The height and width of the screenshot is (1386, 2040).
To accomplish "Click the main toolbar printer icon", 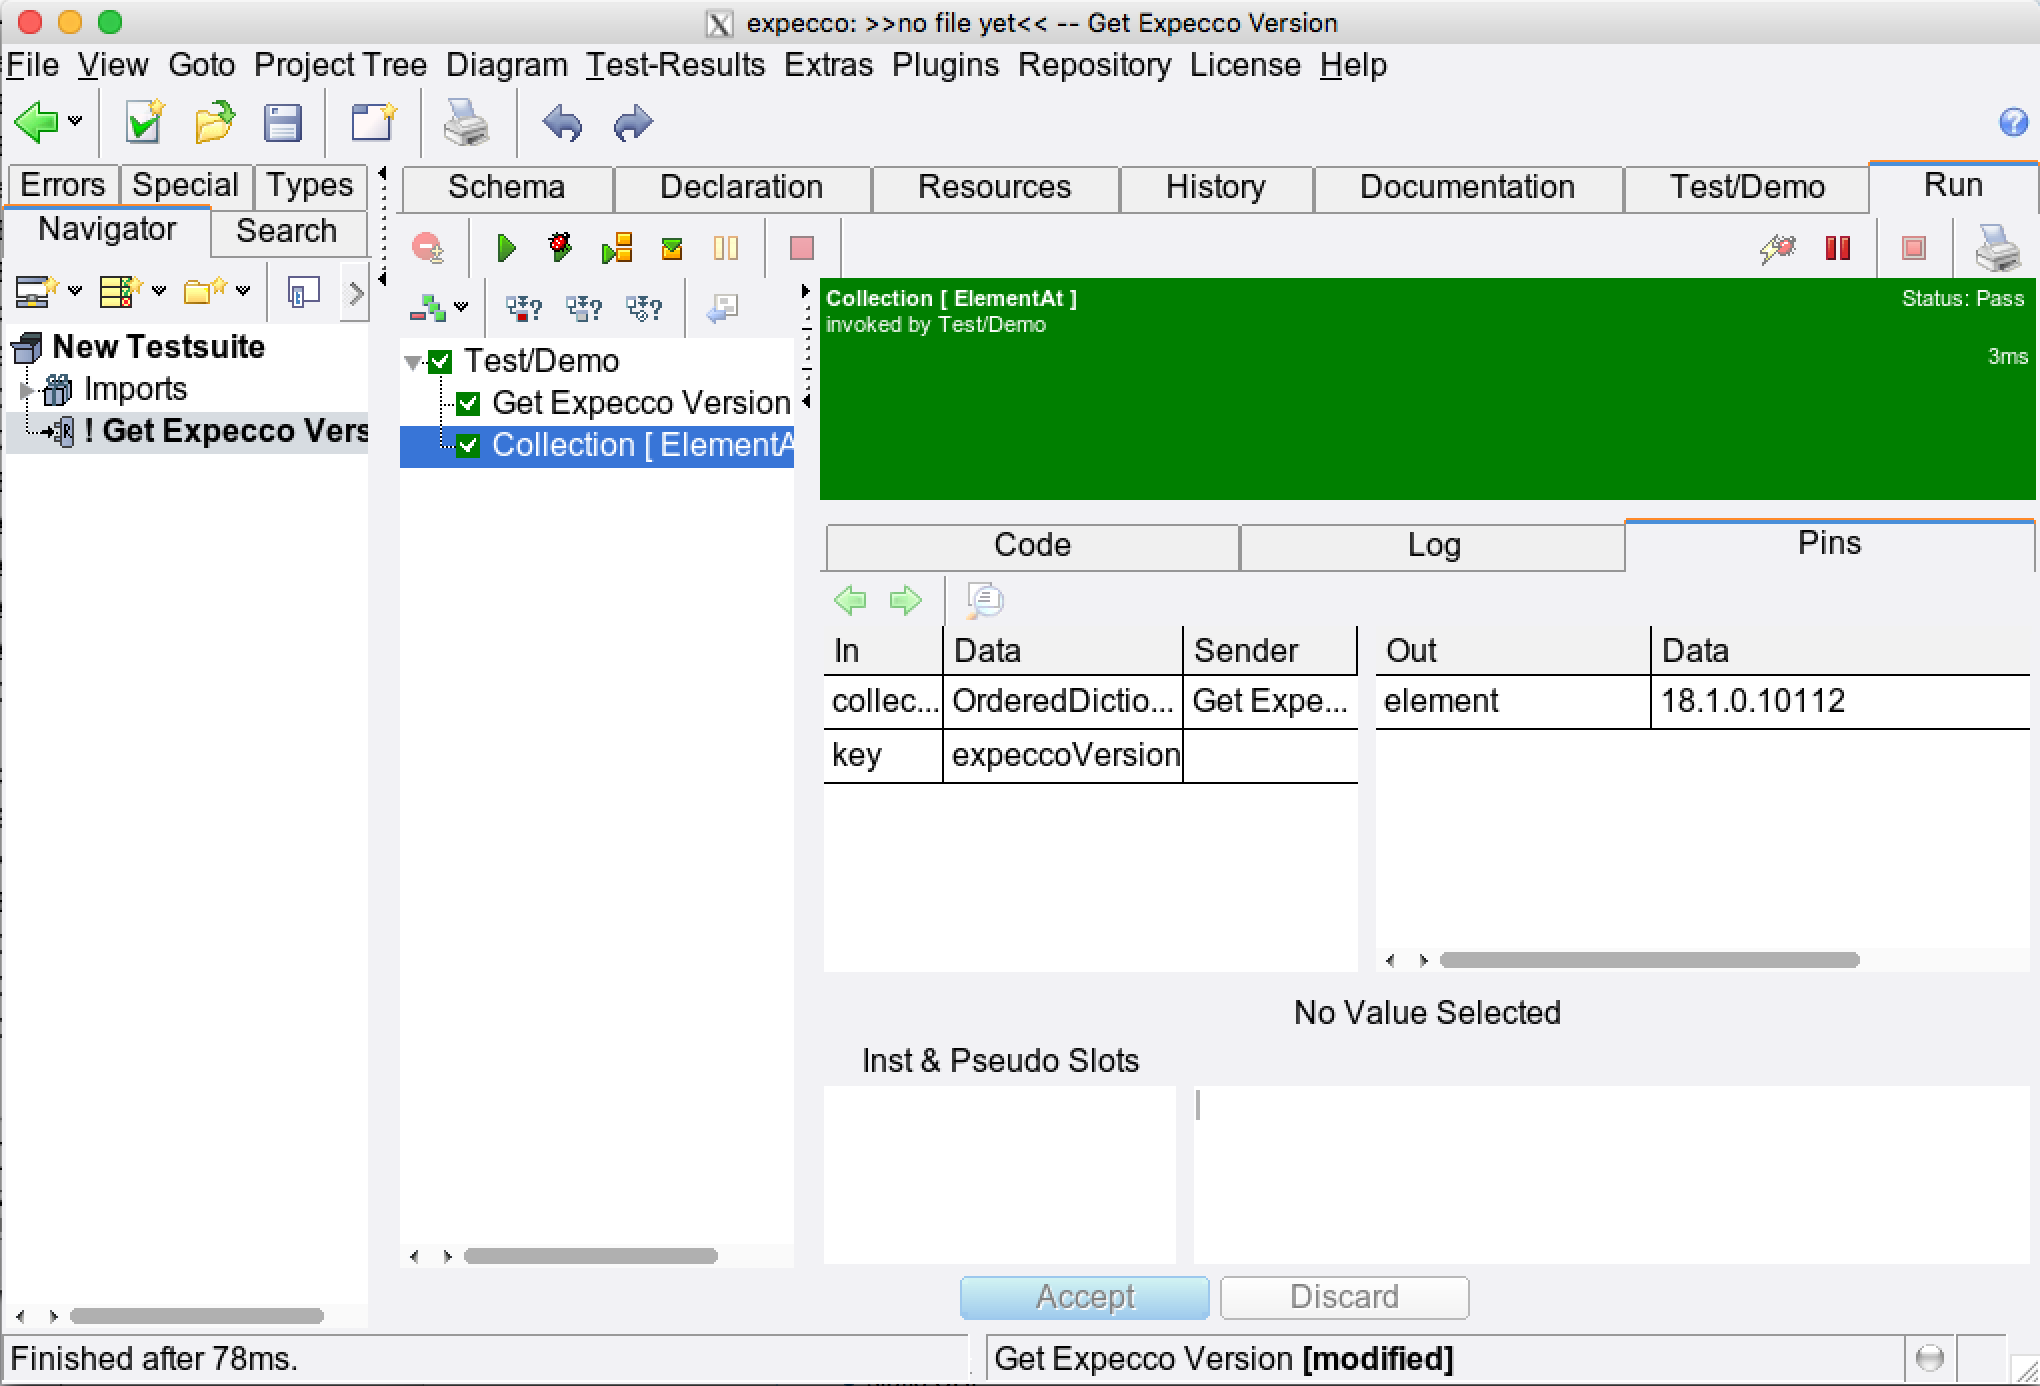I will tap(466, 123).
